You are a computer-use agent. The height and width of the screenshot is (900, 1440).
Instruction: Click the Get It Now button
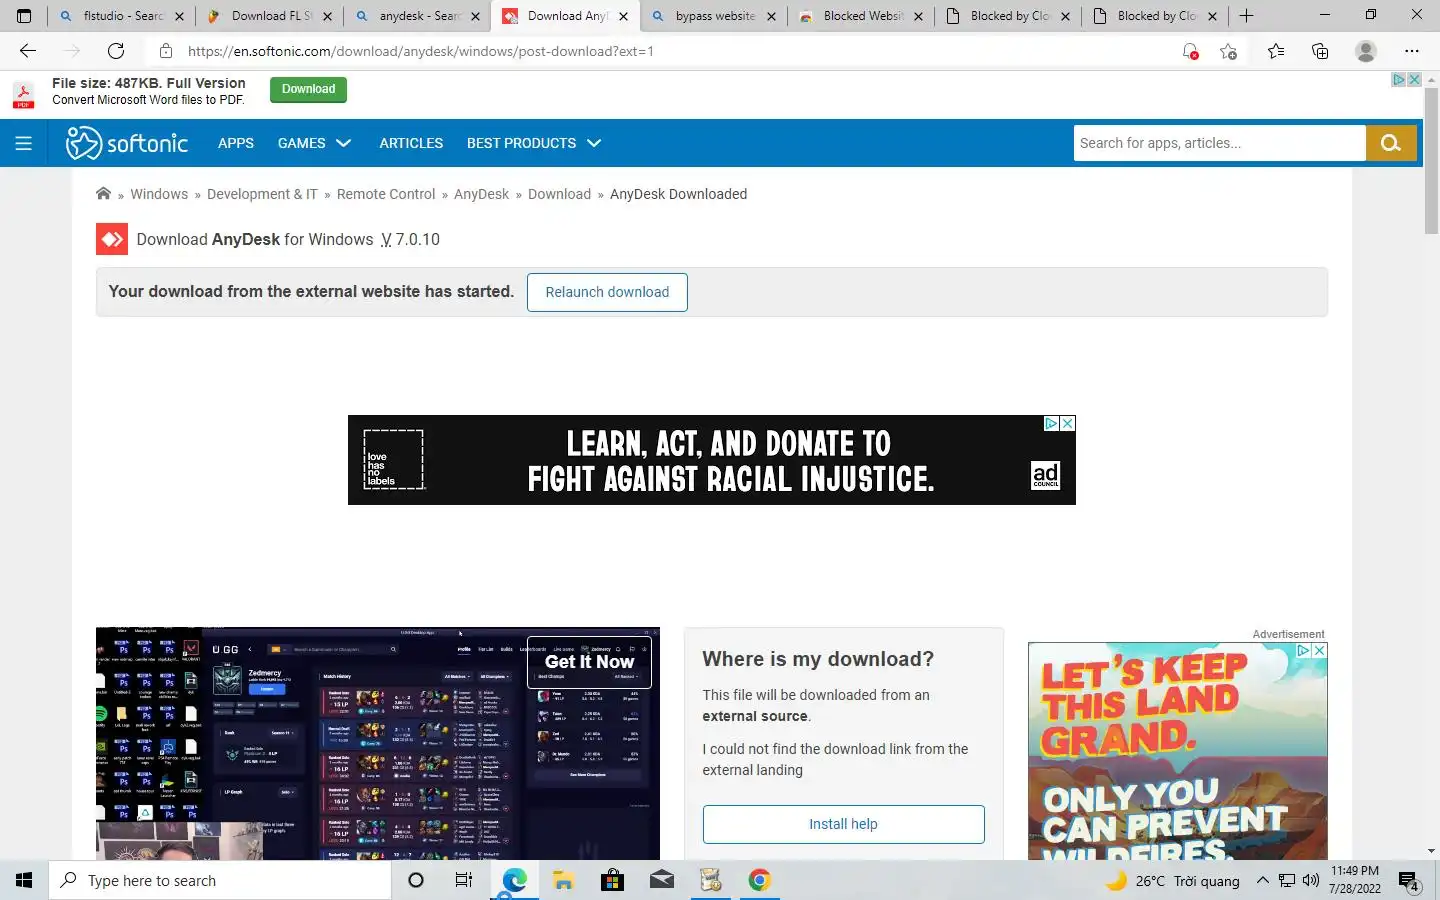[x=589, y=662]
